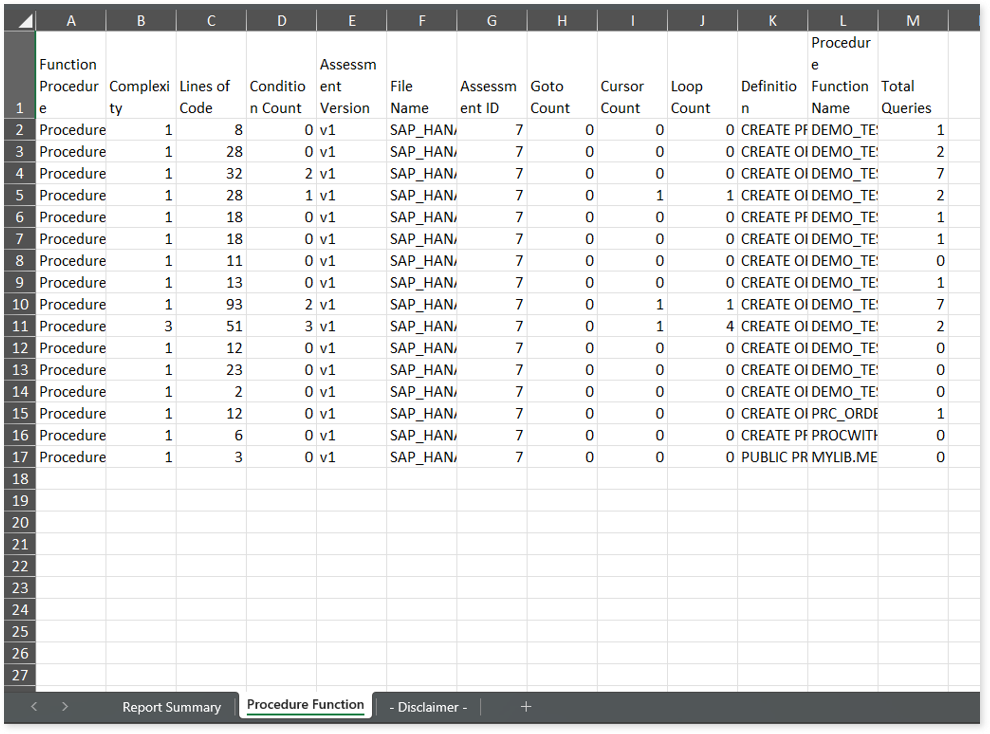Click the Total Queries header cell
Viewport: 990px width, 734px height.
[912, 97]
